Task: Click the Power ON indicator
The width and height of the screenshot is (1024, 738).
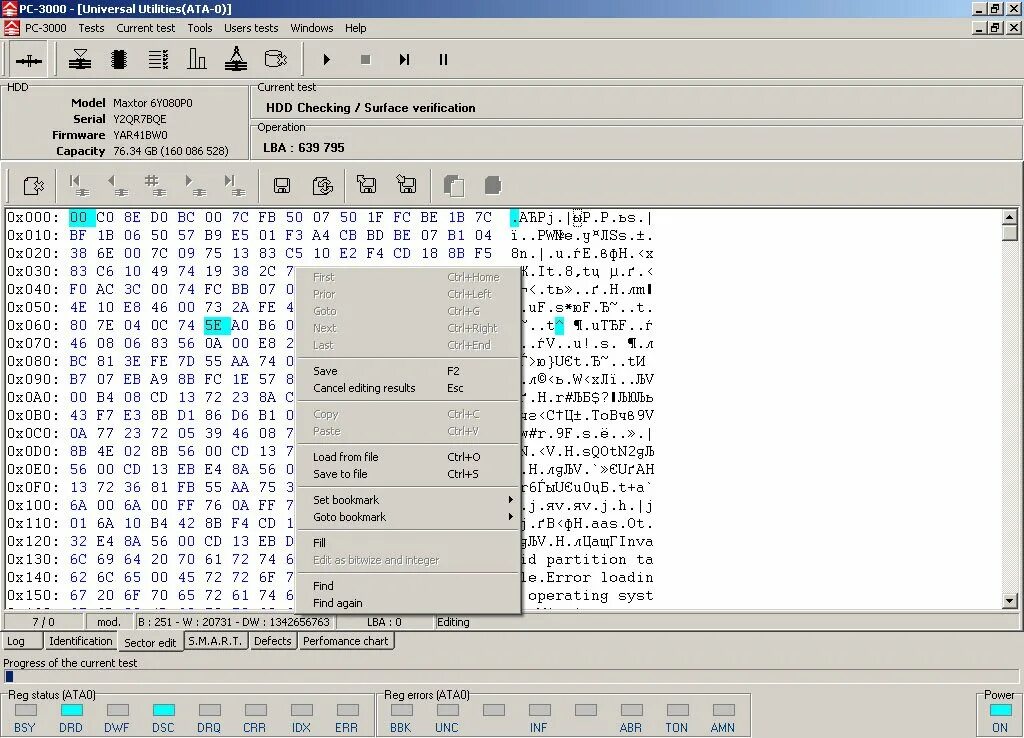Action: 1000,711
